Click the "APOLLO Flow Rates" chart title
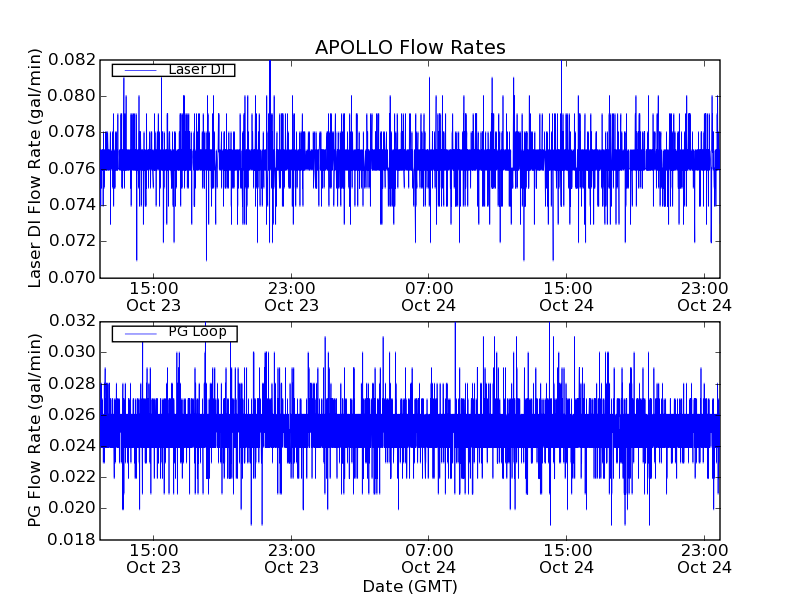Screen dimensions: 800x600 (x=410, y=47)
